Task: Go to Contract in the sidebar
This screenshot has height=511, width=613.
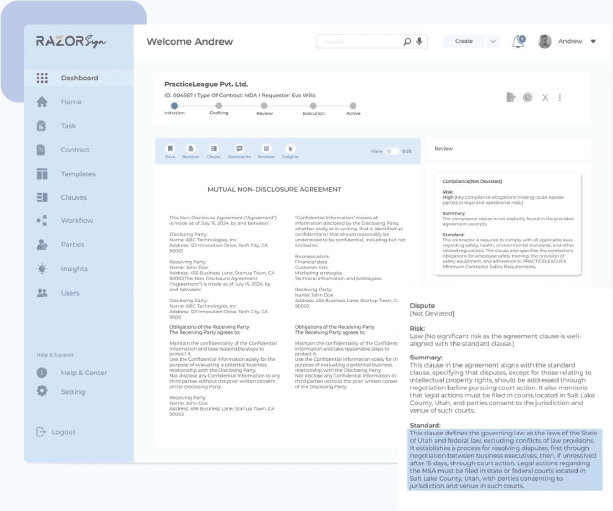Action: click(x=76, y=150)
